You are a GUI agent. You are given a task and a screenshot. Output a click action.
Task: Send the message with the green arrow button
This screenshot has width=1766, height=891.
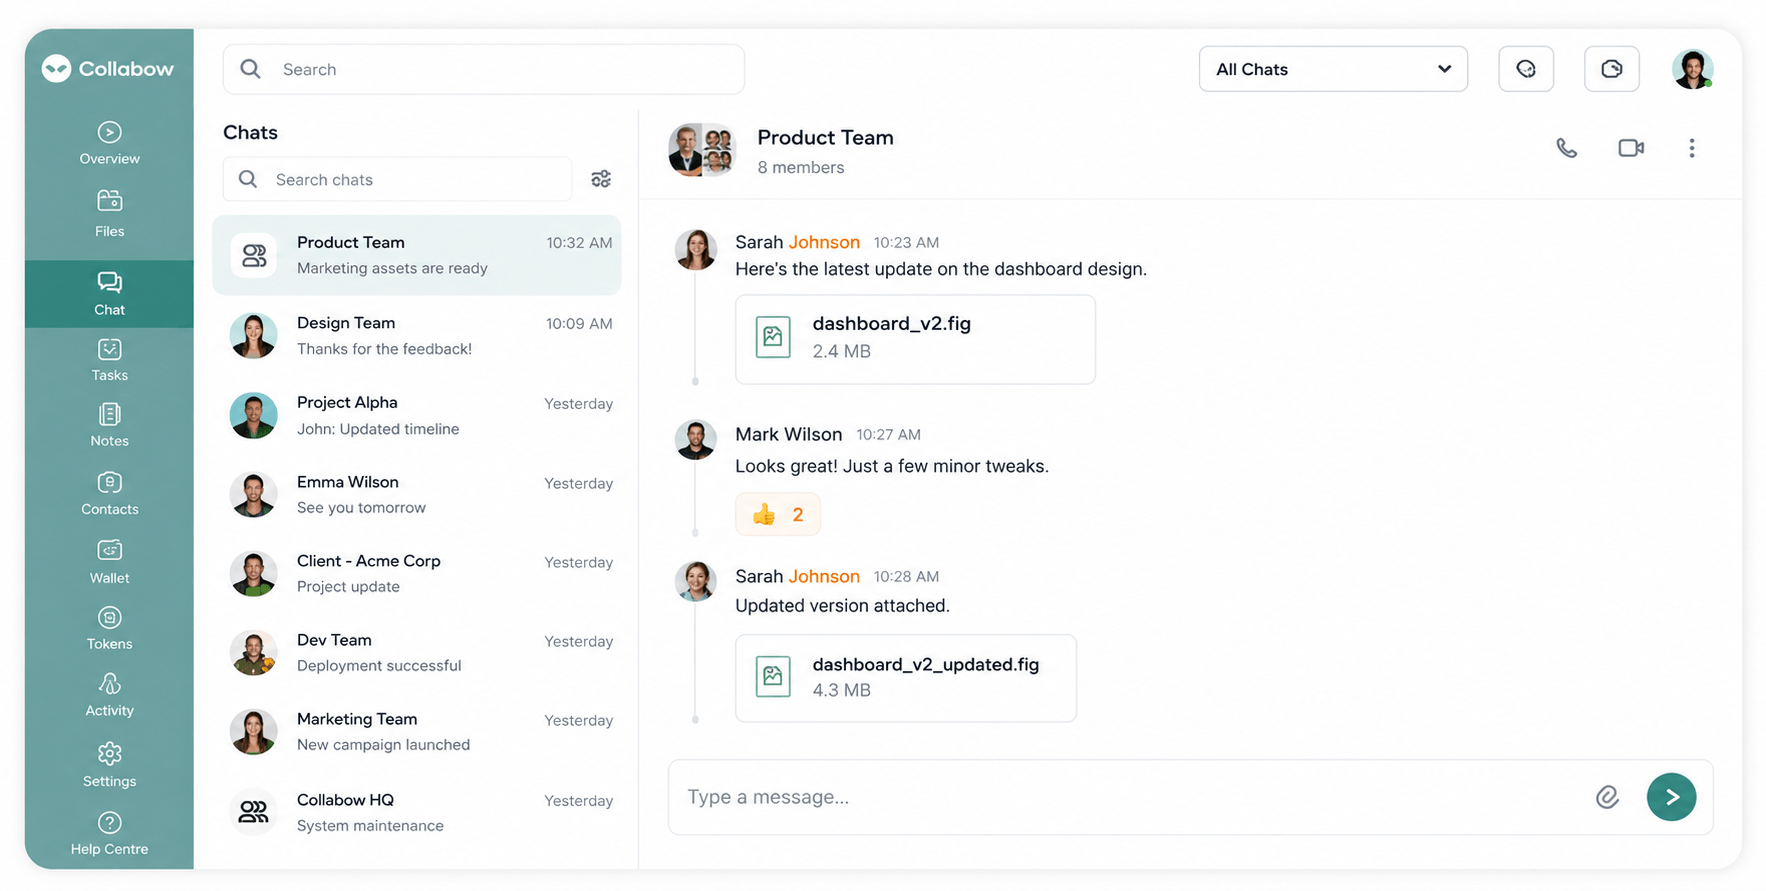[x=1671, y=797]
